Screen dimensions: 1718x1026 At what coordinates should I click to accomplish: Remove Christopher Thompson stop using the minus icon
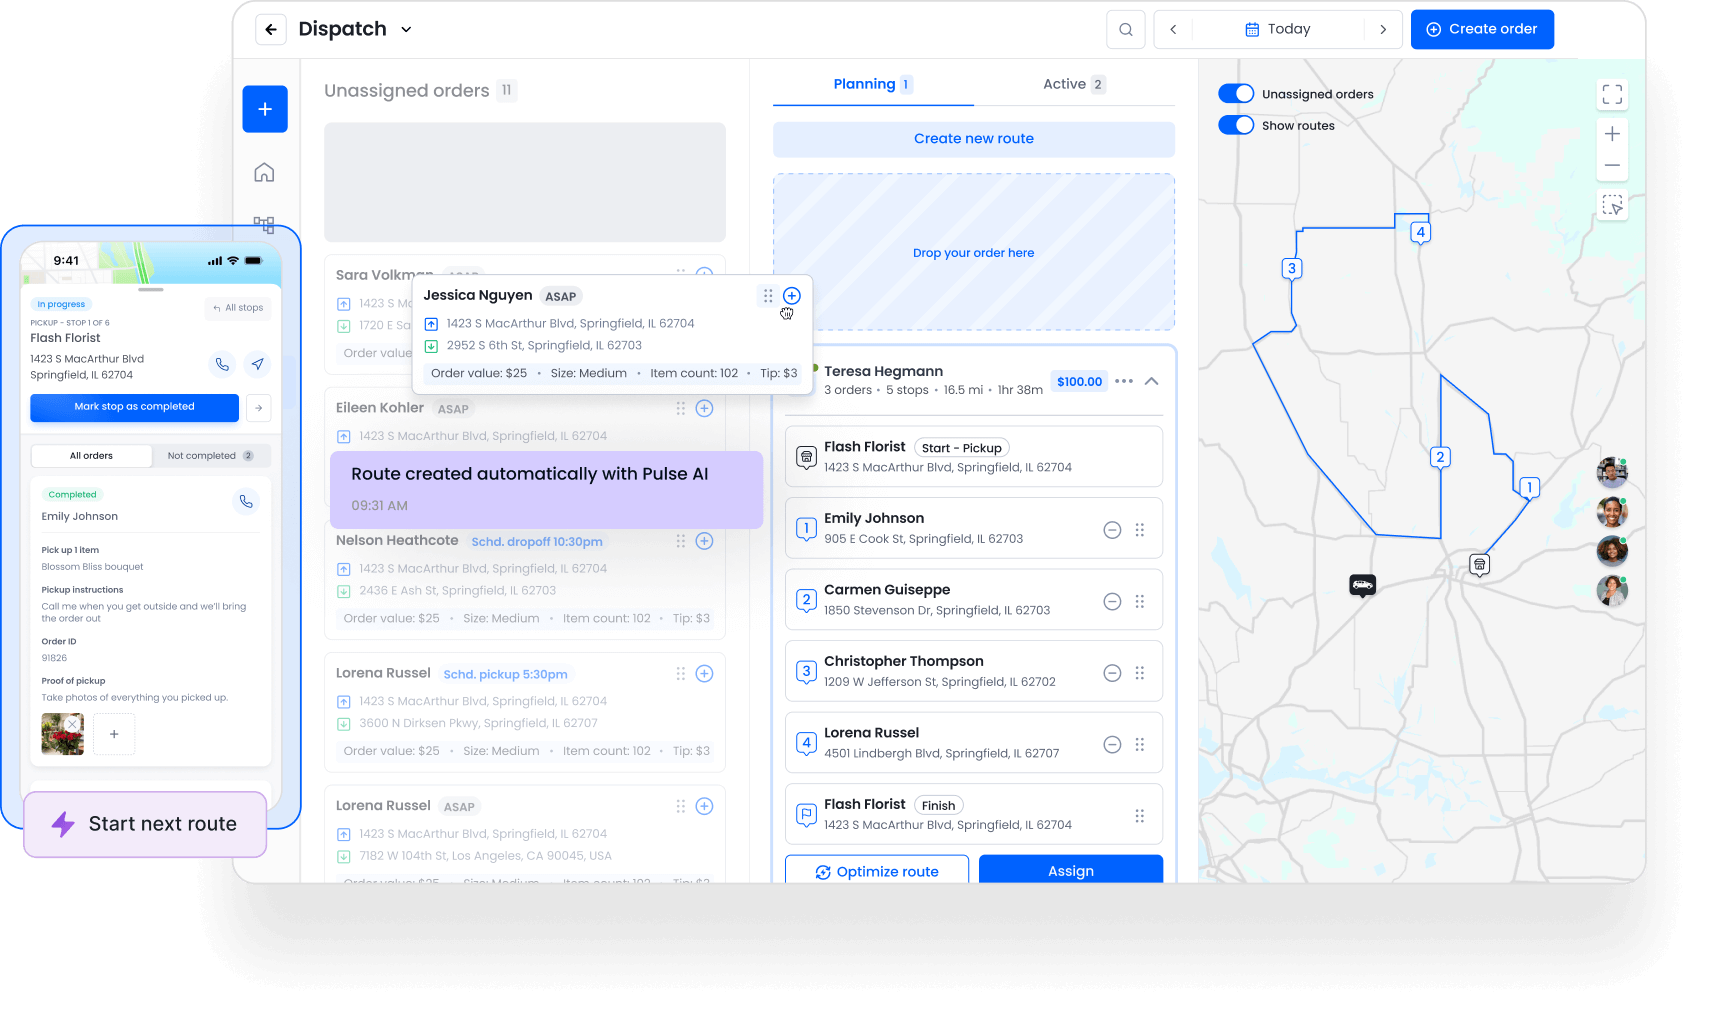click(x=1112, y=673)
